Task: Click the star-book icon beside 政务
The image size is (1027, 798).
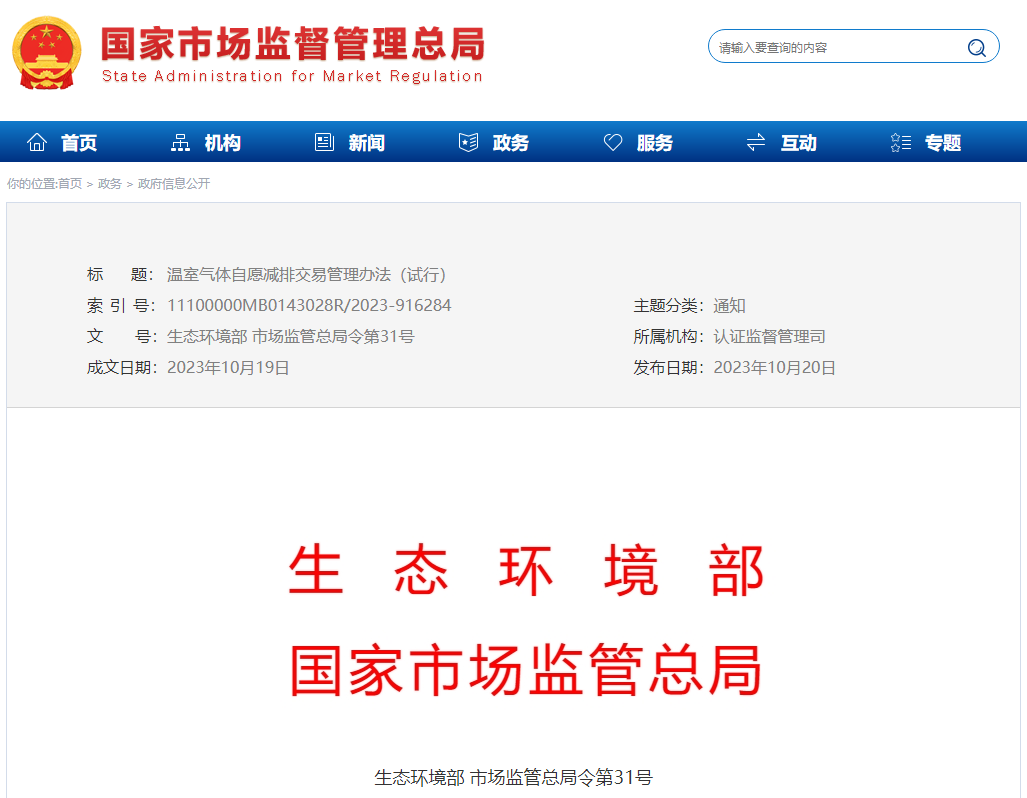Action: (x=468, y=142)
